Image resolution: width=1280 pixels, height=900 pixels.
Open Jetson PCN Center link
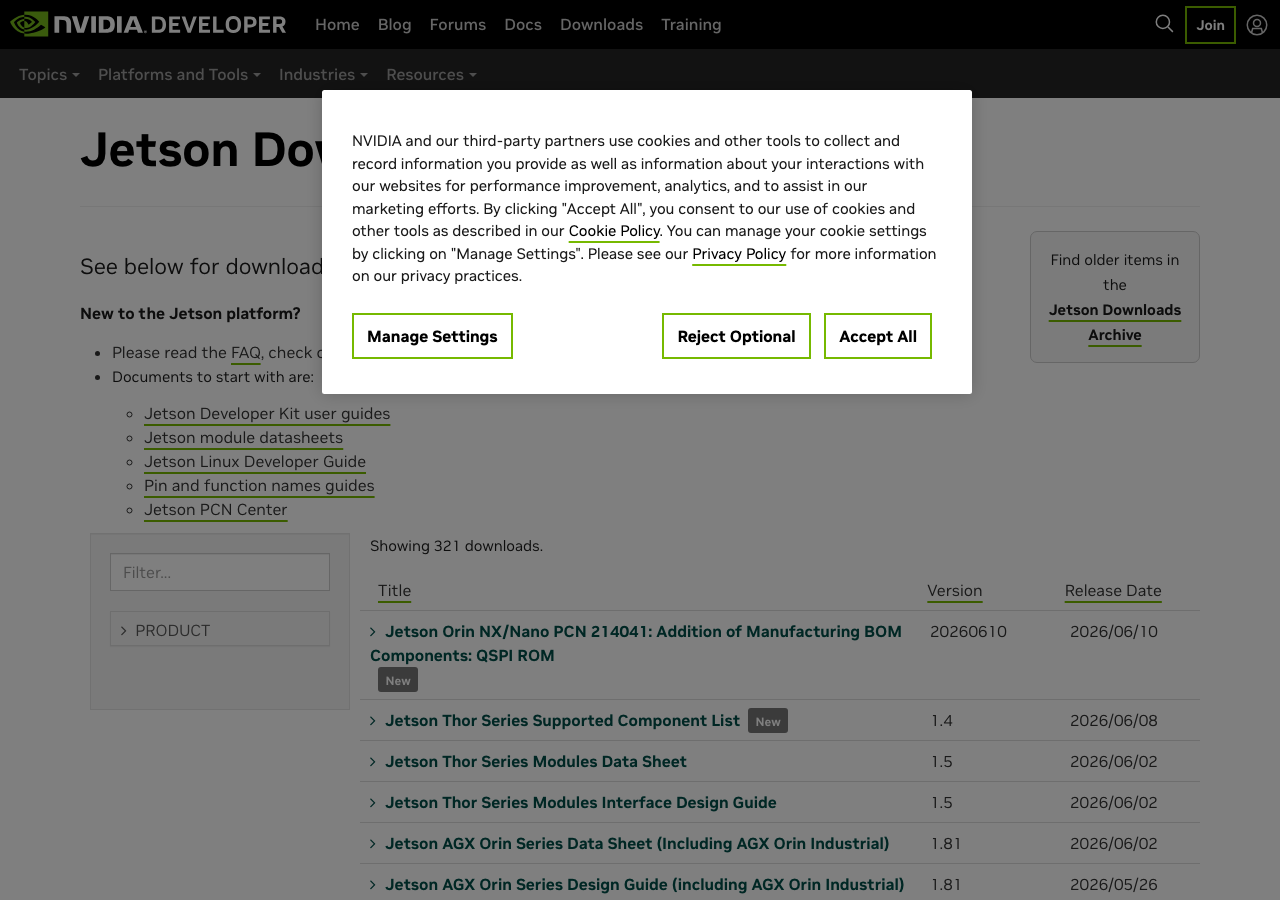(x=215, y=509)
